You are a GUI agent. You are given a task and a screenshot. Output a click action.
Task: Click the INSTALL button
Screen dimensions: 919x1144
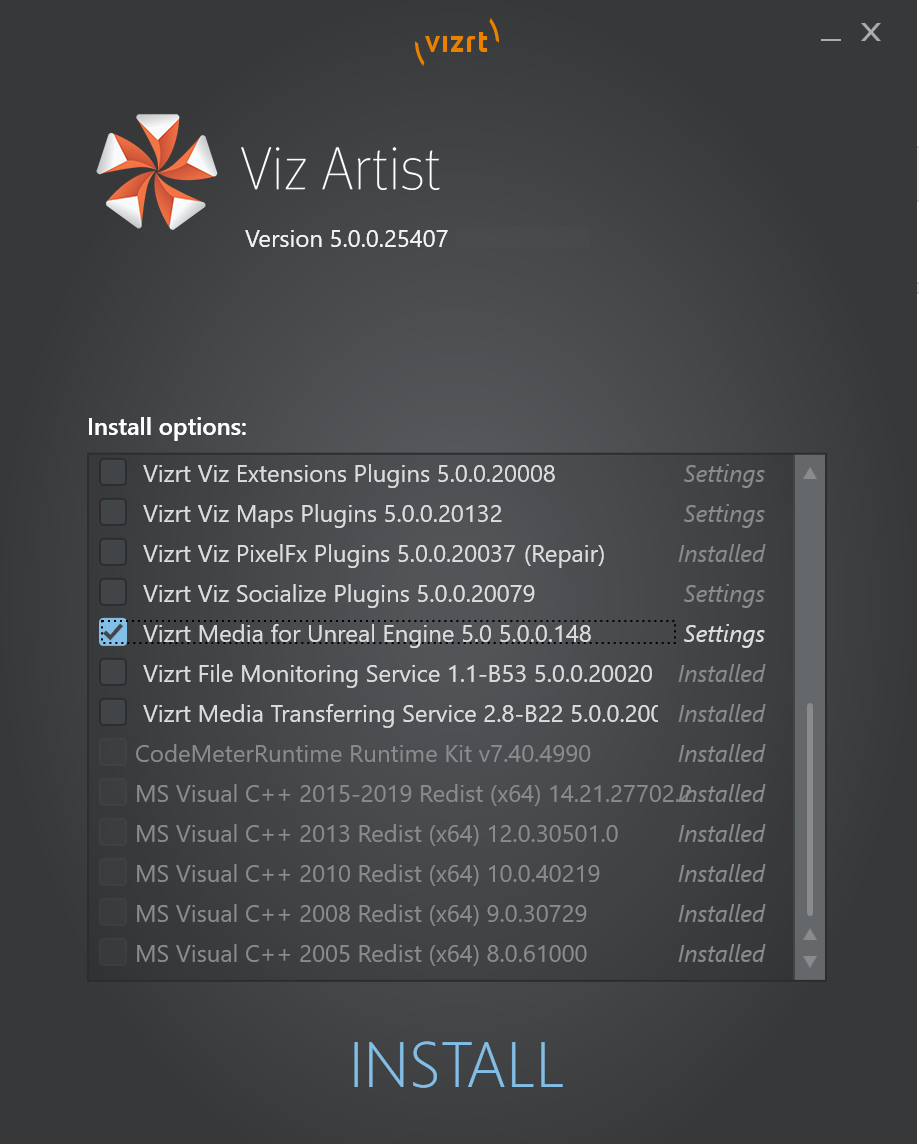coord(457,1065)
